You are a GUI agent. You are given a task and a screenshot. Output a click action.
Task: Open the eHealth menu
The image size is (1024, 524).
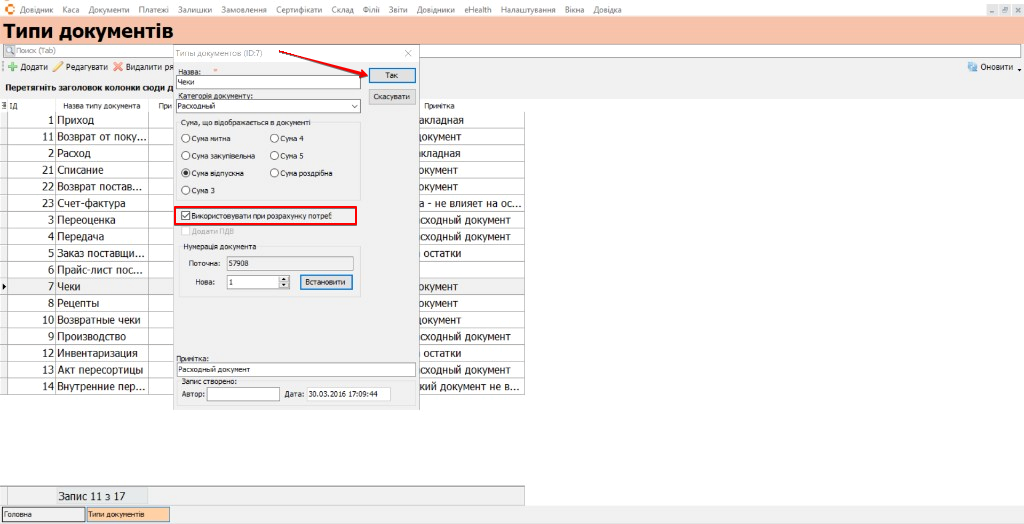click(x=478, y=10)
